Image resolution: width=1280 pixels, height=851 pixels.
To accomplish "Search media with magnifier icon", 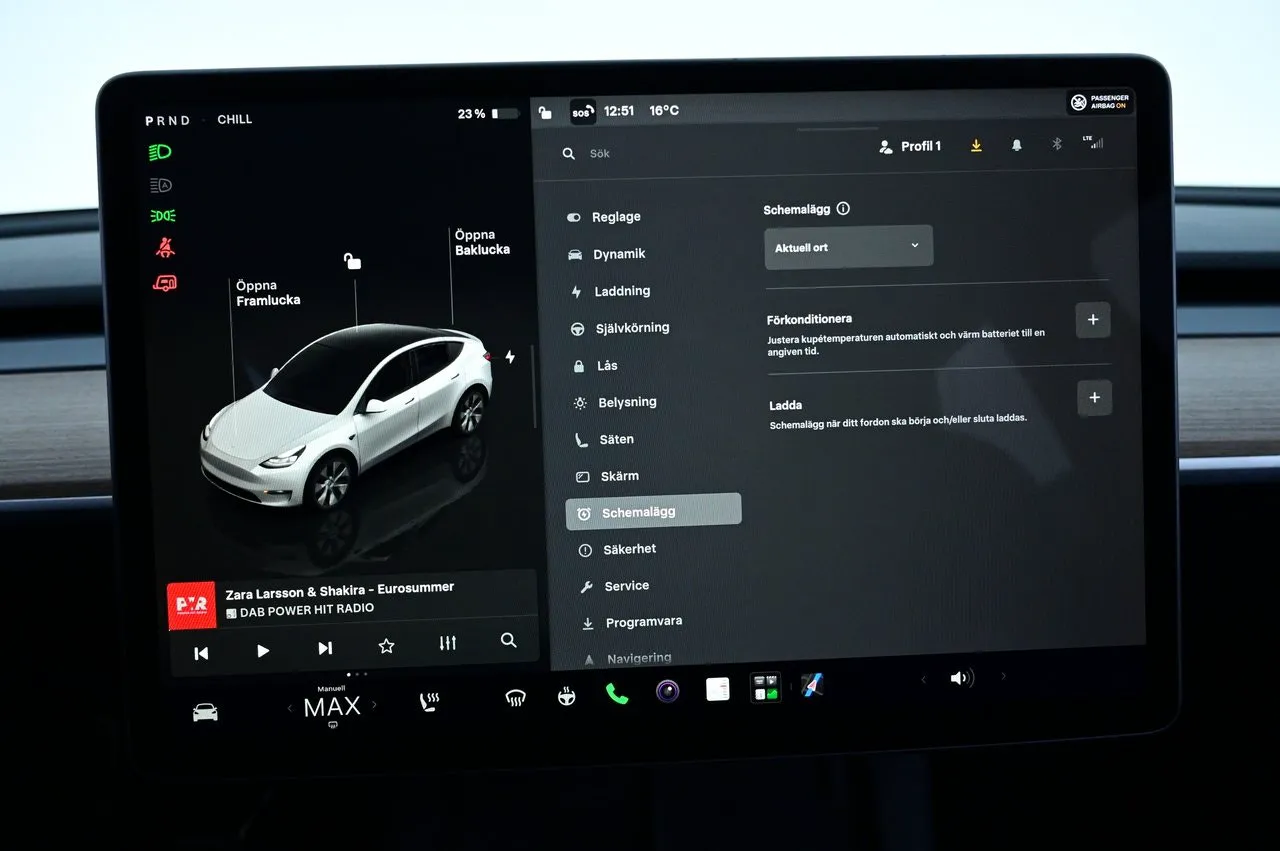I will click(x=509, y=641).
